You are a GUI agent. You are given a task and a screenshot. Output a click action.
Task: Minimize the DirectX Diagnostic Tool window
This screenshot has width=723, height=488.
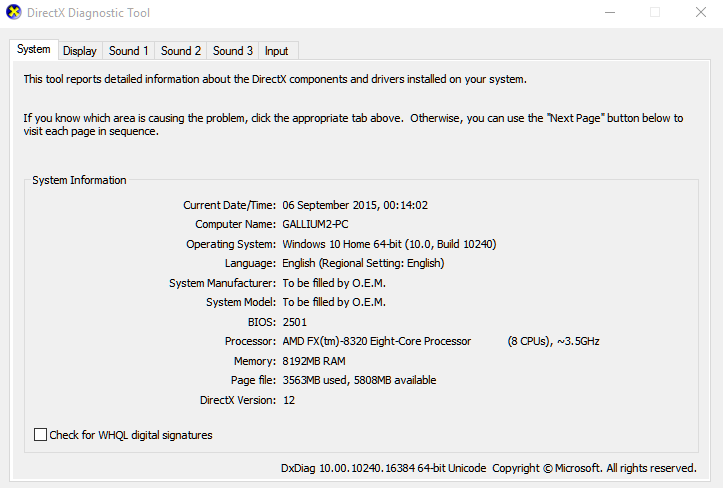(610, 12)
